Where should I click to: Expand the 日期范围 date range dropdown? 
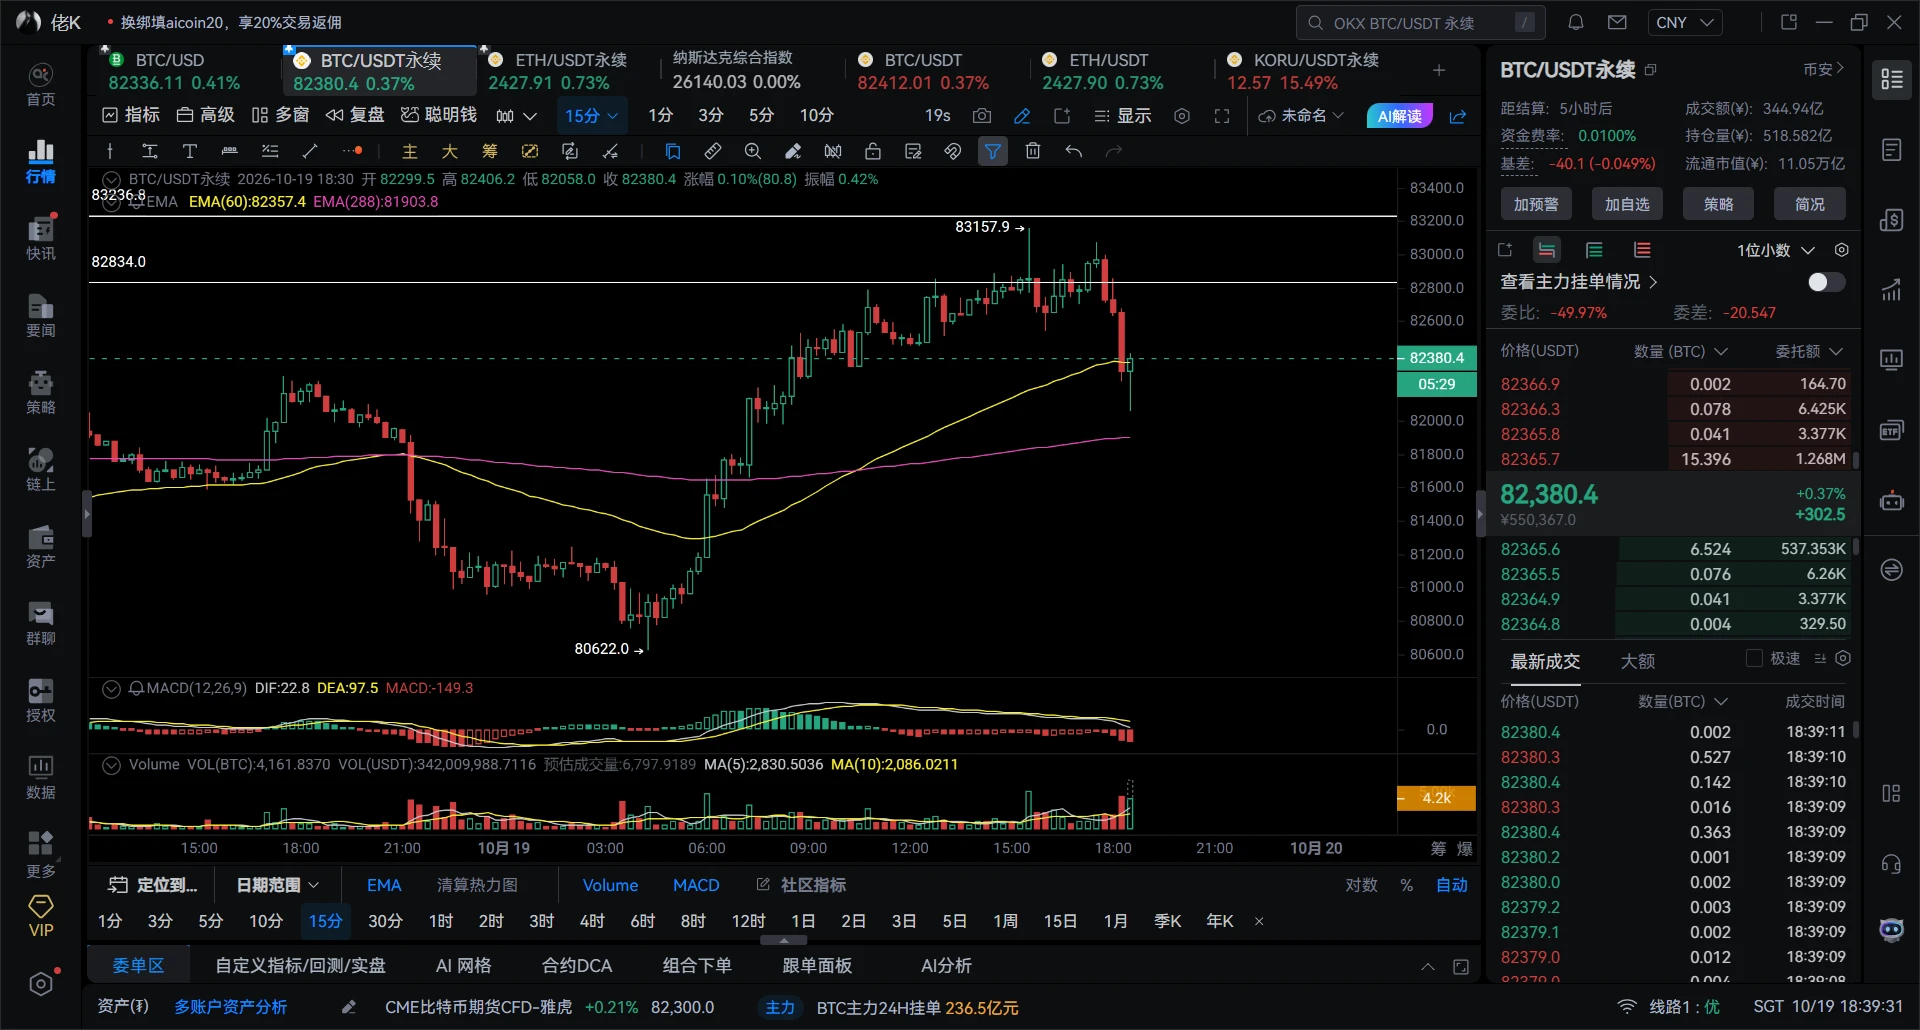277,885
